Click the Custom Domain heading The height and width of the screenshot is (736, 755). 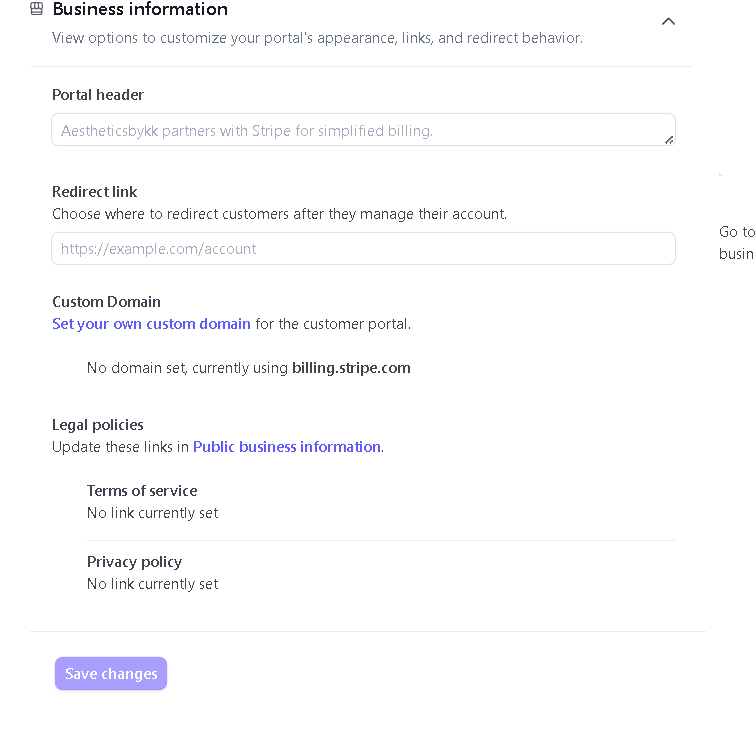pyautogui.click(x=106, y=302)
